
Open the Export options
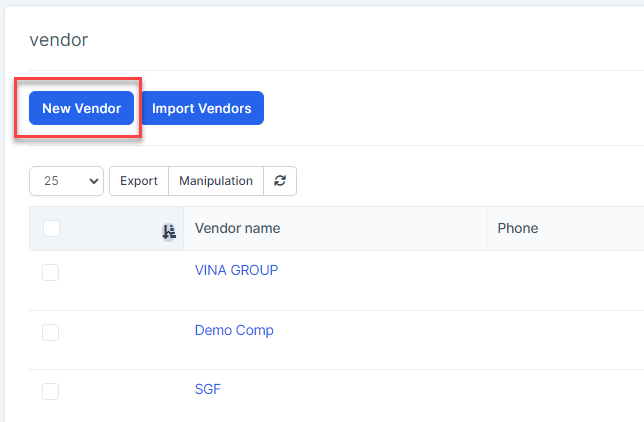(x=139, y=181)
